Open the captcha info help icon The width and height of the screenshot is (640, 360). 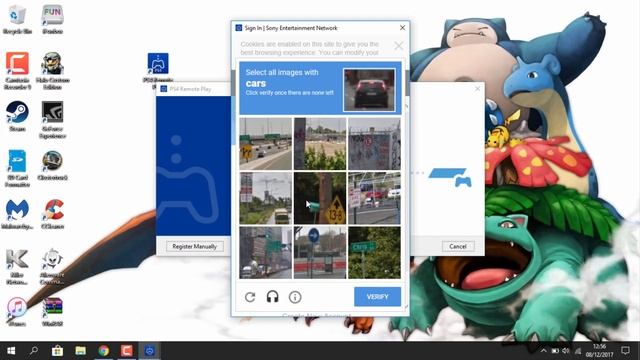(x=295, y=297)
